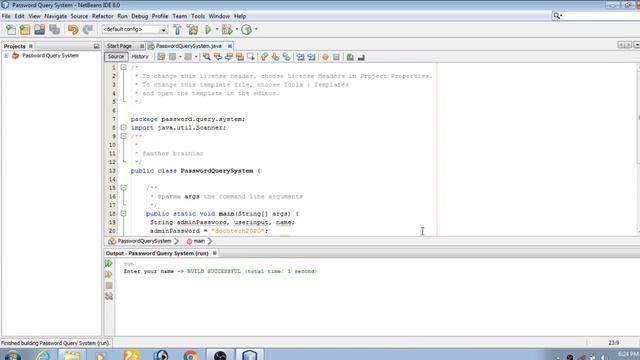The image size is (640, 360).
Task: Click the Find Selection magnifier icon in editor toolbar
Action: tap(207, 57)
